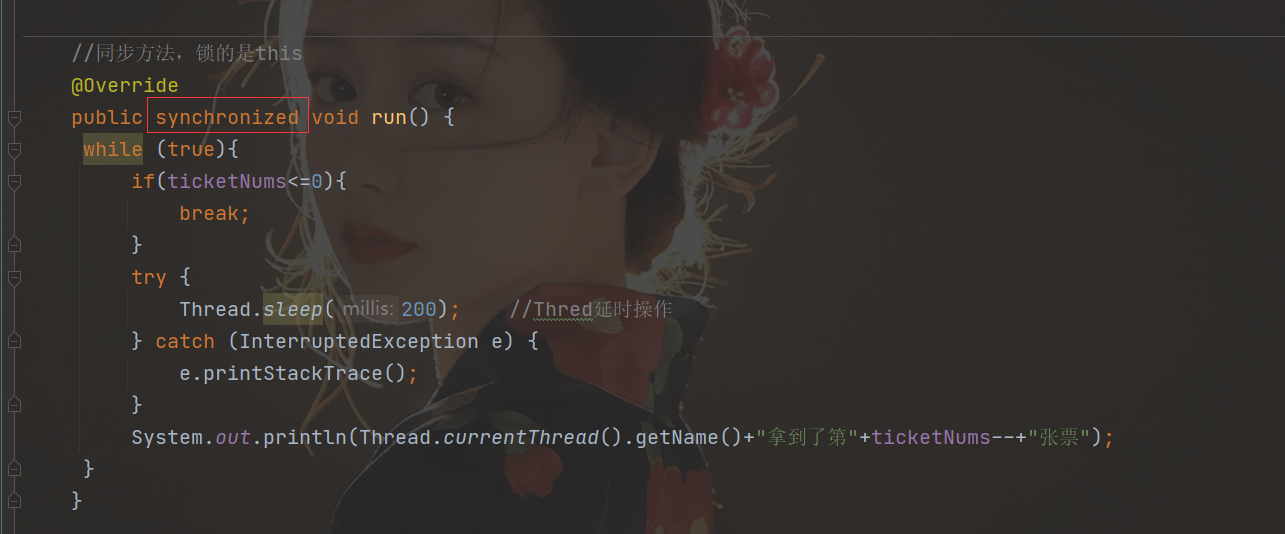The image size is (1285, 534).
Task: Click fold end marker after break statement
Action: click(14, 245)
